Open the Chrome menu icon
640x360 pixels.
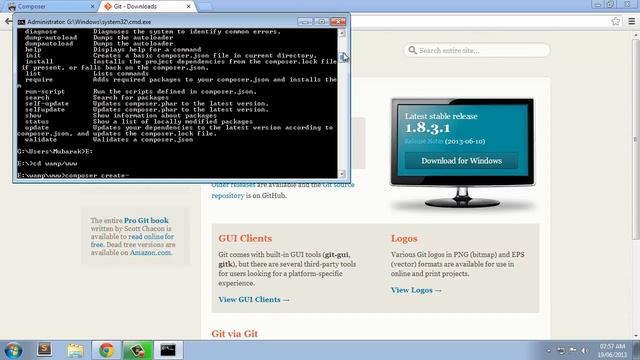pyautogui.click(x=631, y=21)
